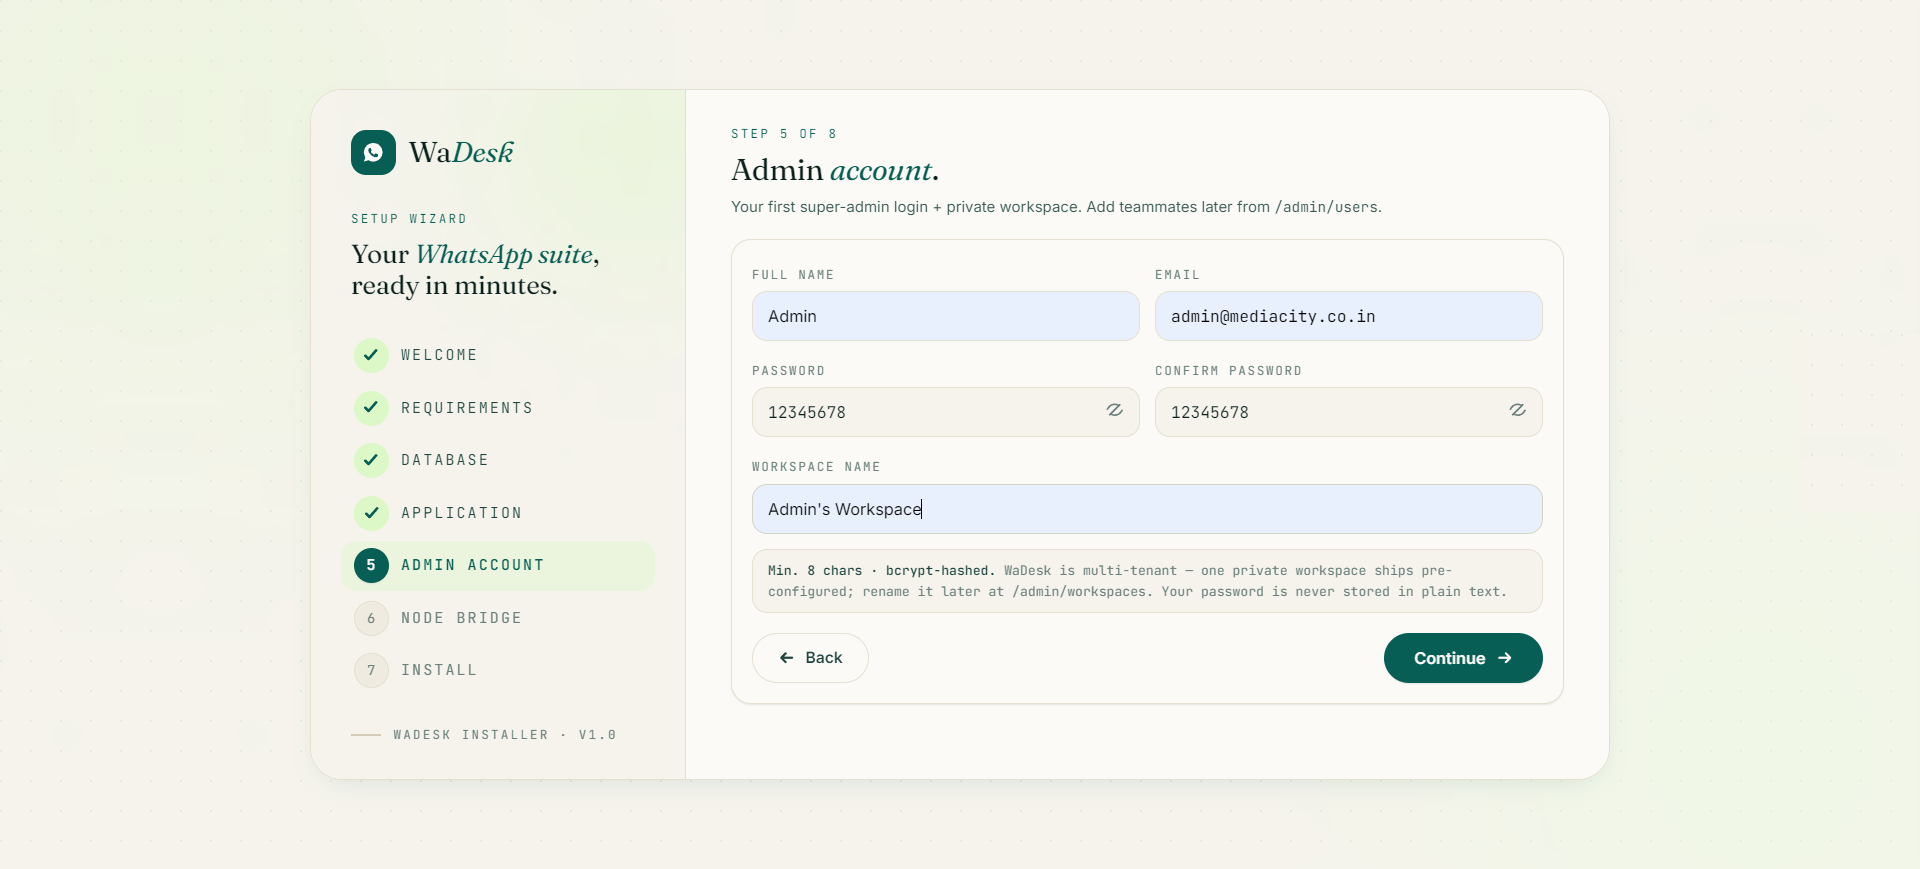This screenshot has height=869, width=1920.
Task: Open the Install wizard step
Action: [x=498, y=670]
